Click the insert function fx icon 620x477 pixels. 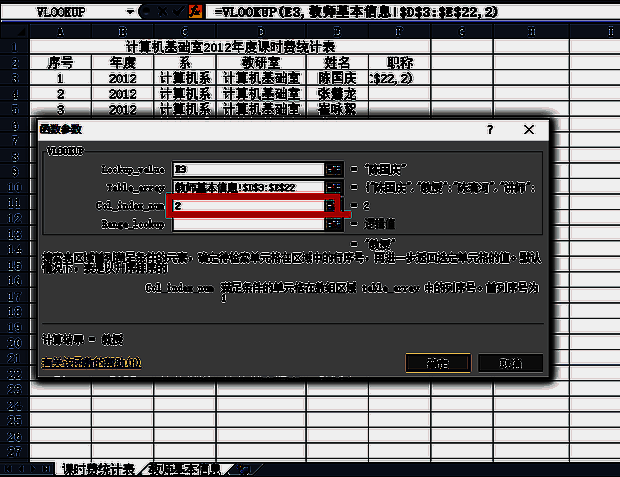tap(195, 12)
